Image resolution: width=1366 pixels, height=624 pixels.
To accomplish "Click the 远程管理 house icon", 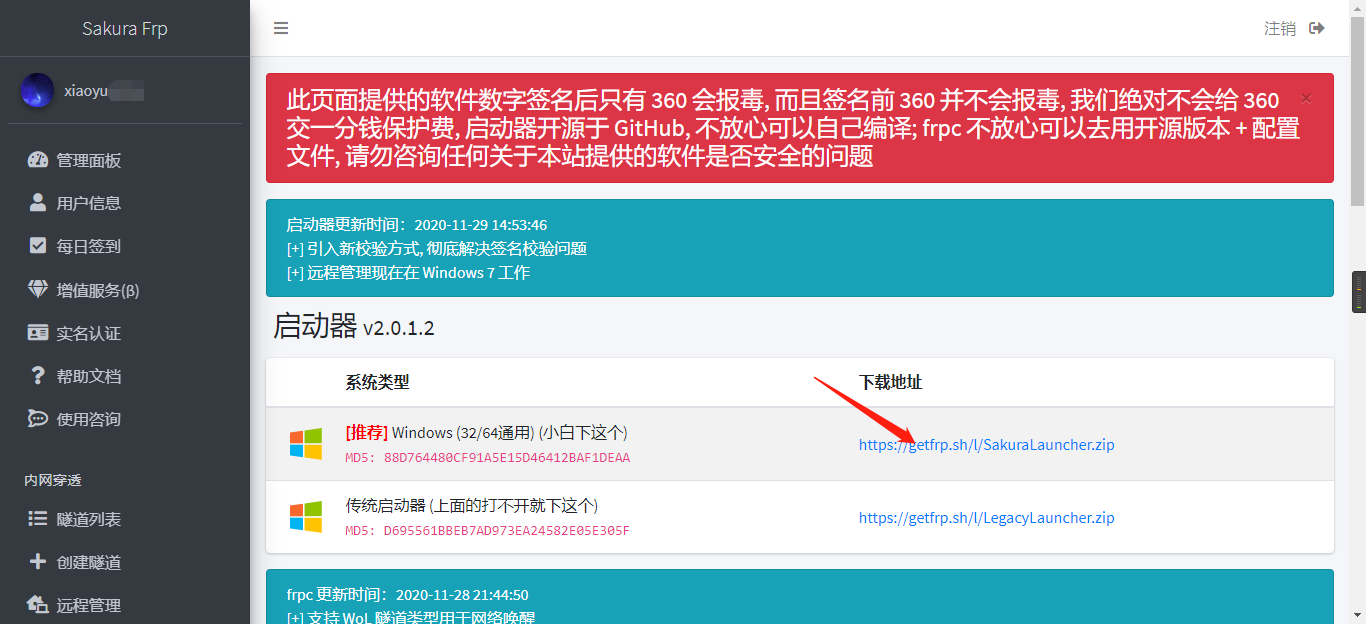I will click(38, 605).
